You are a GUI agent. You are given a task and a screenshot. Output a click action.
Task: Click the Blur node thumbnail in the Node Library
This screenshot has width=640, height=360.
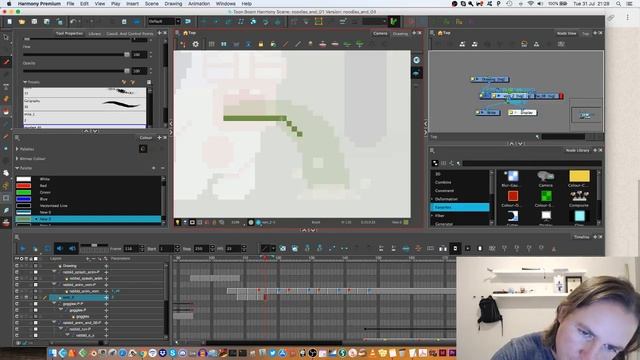pyautogui.click(x=512, y=176)
